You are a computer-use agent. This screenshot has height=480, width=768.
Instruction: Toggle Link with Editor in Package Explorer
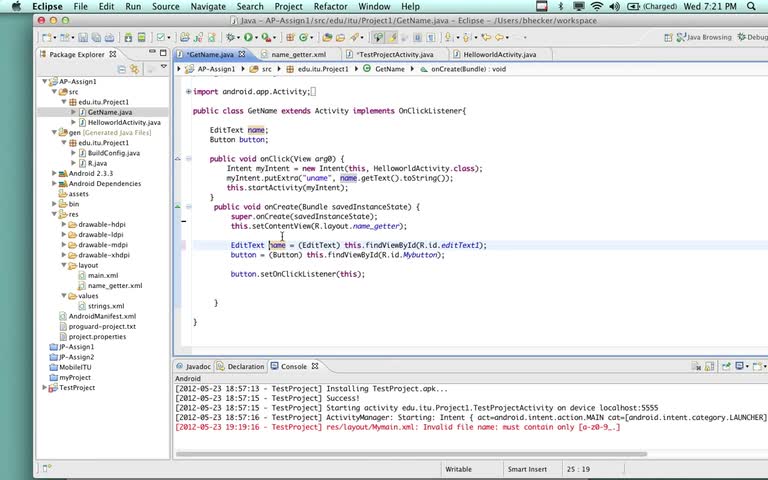(134, 69)
